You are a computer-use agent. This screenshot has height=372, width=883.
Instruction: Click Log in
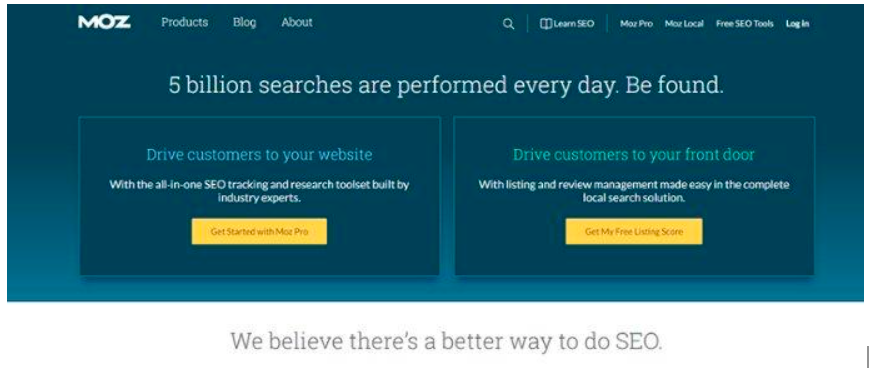797,24
